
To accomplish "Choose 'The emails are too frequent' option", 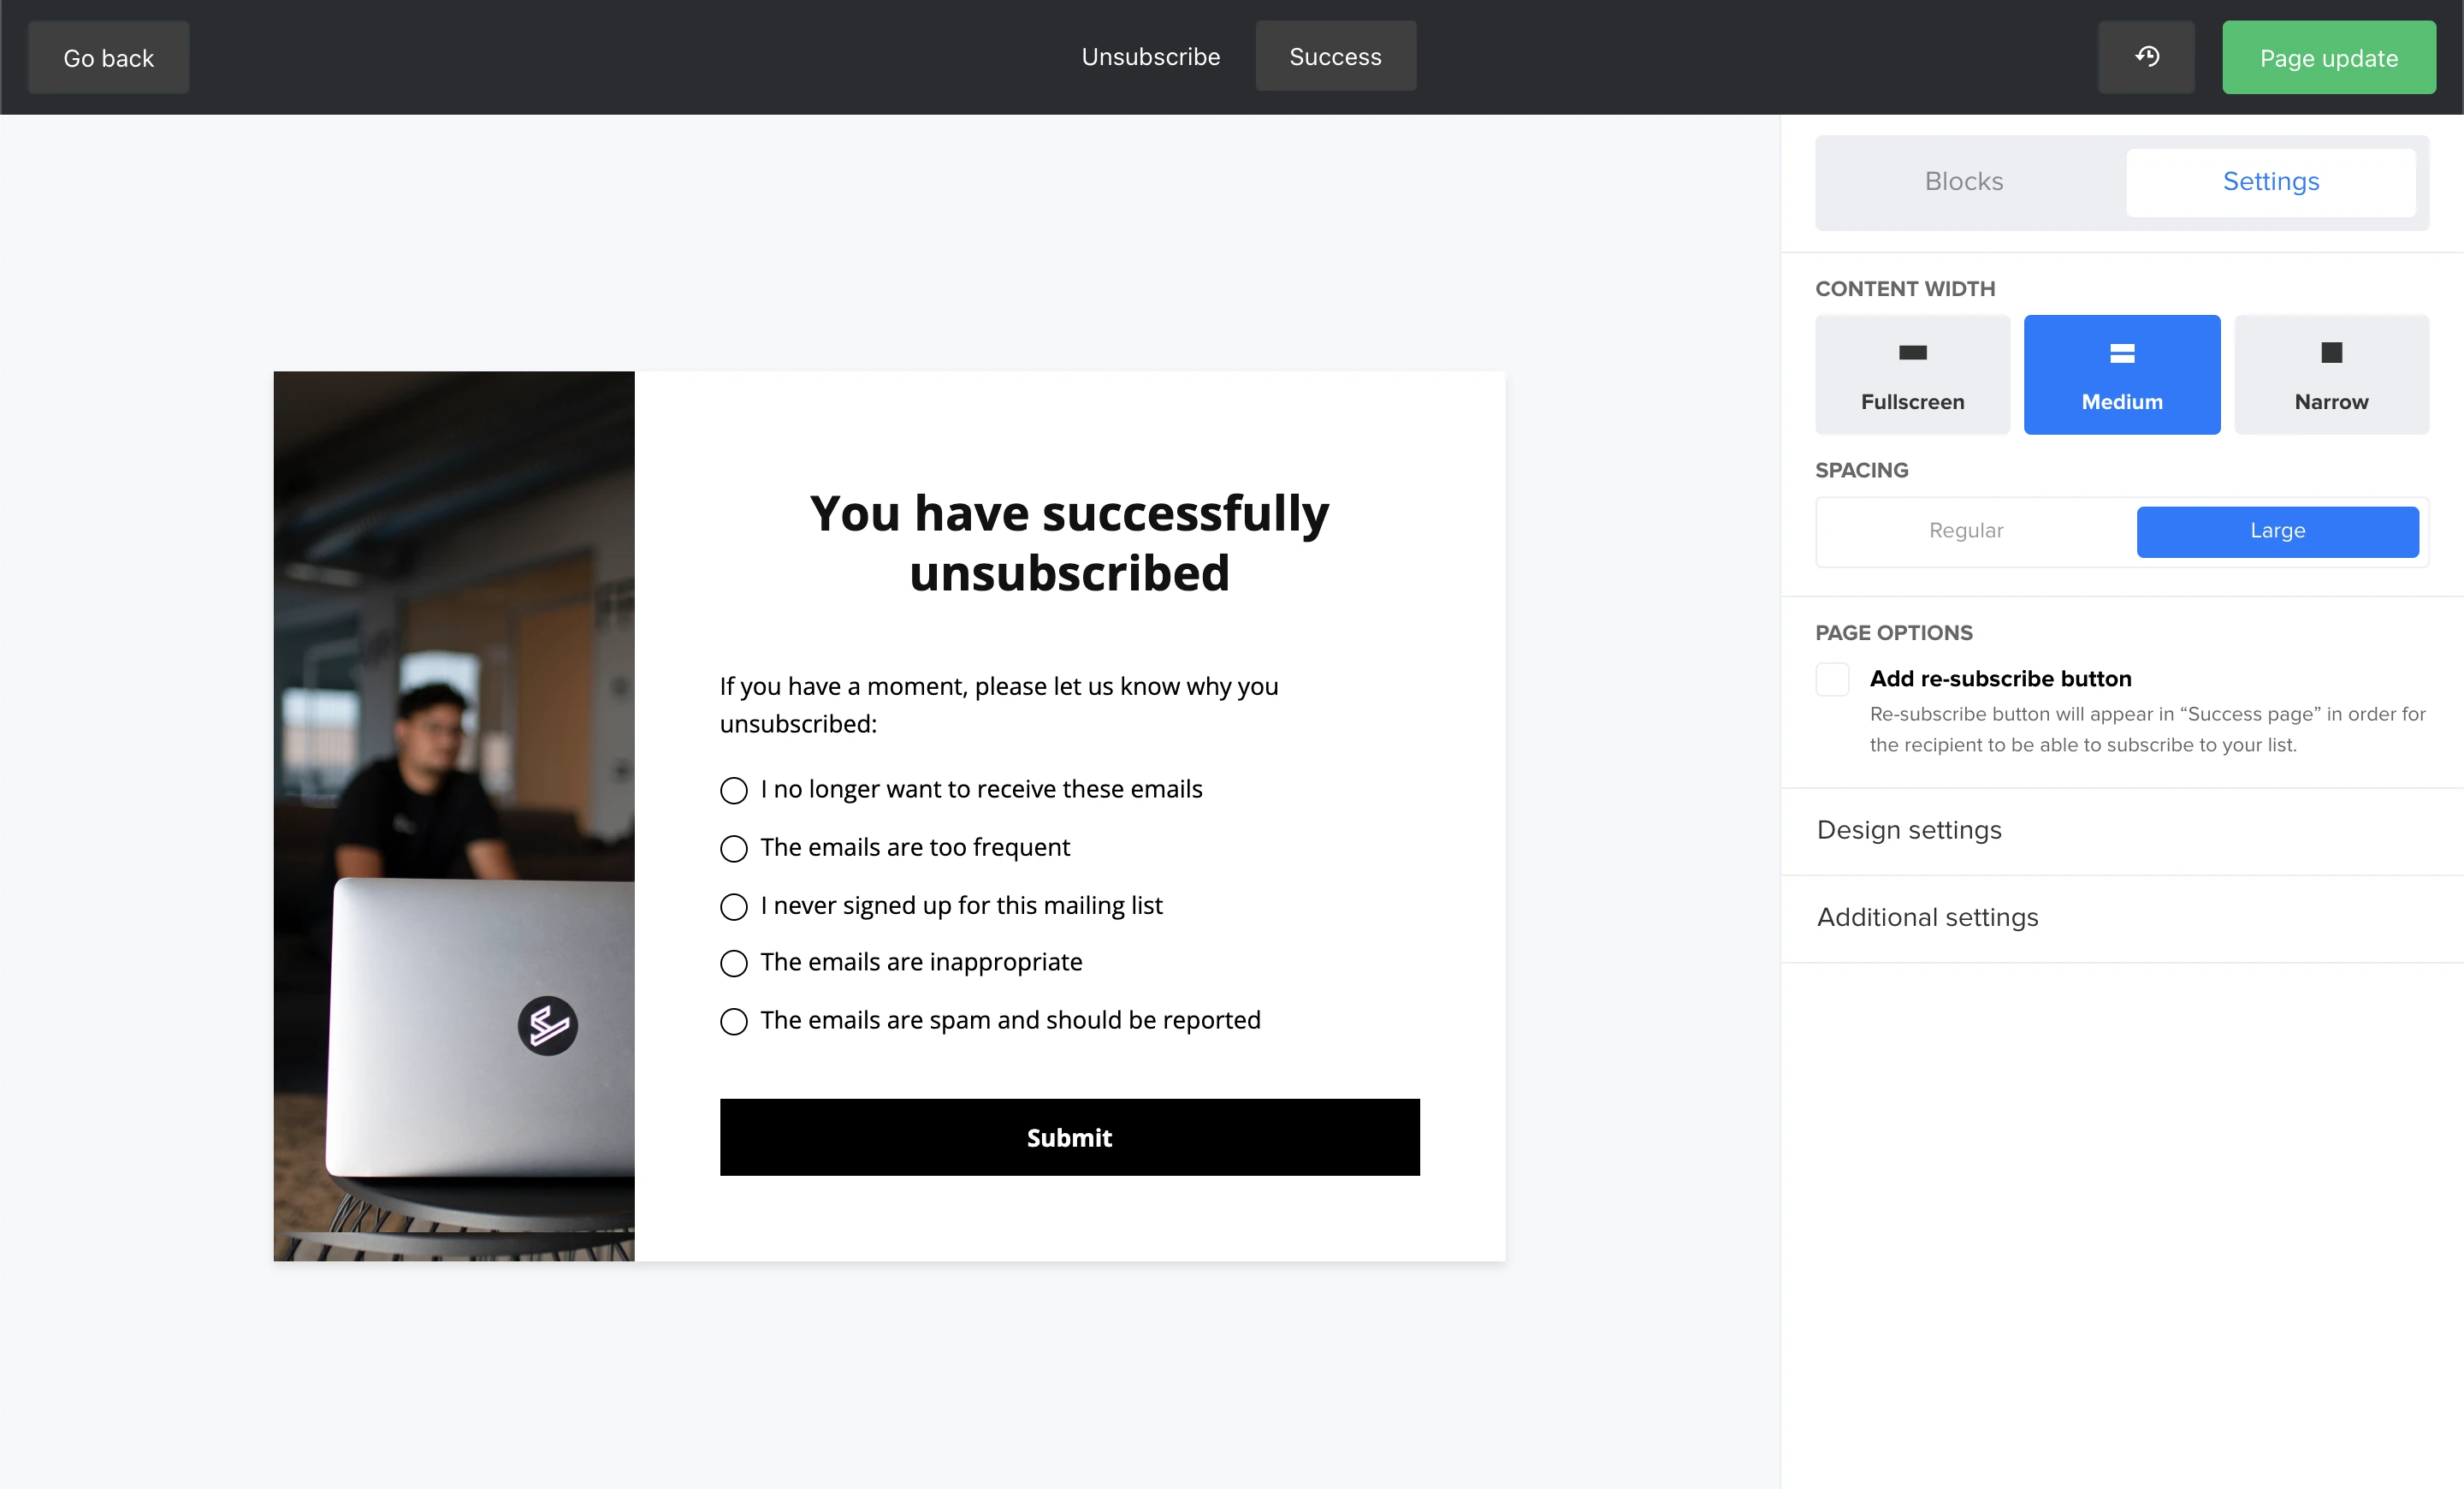I will (734, 849).
